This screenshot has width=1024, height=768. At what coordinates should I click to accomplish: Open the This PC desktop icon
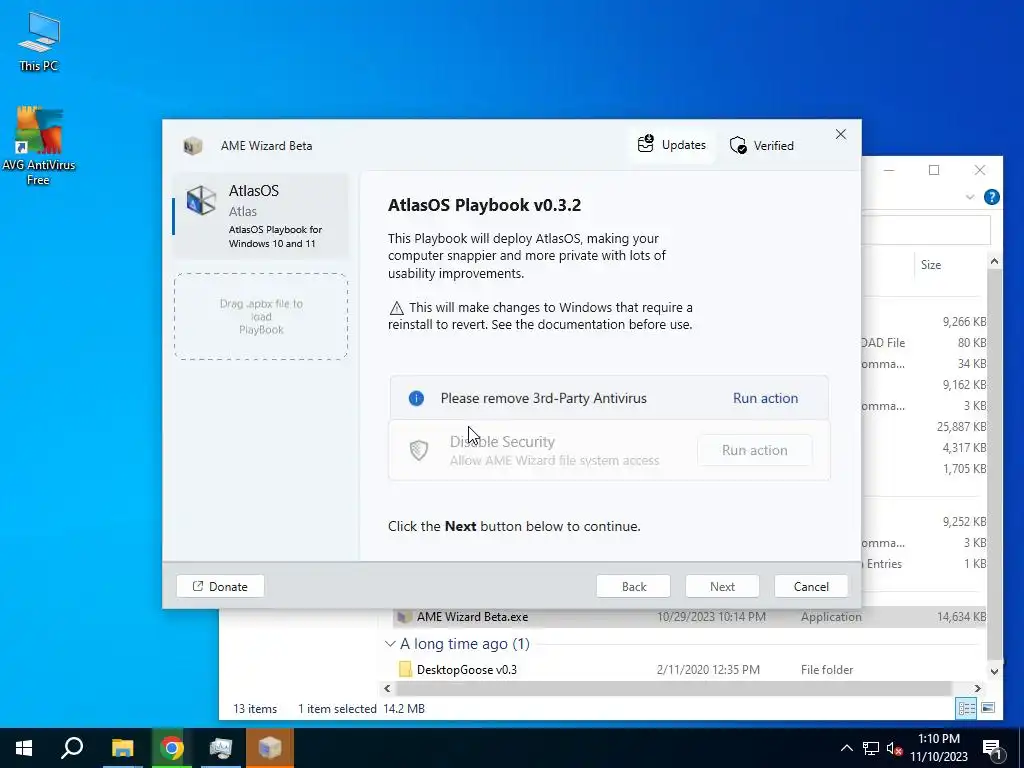(39, 42)
